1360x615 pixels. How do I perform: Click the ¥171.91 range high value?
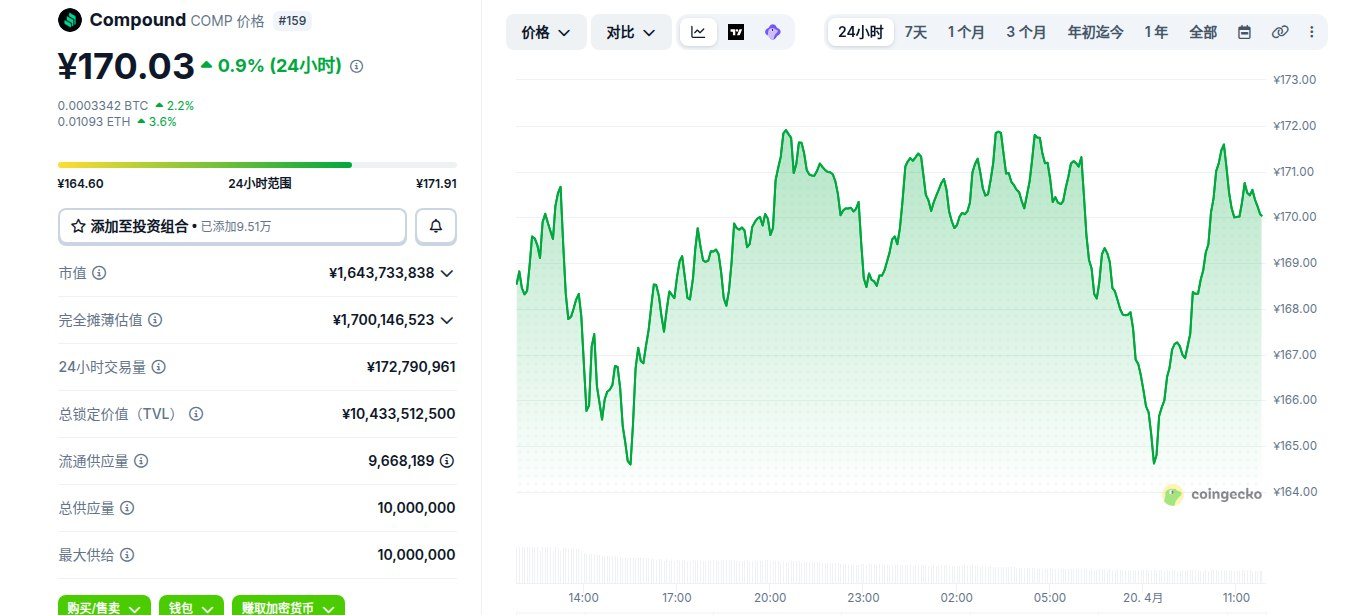coord(436,183)
